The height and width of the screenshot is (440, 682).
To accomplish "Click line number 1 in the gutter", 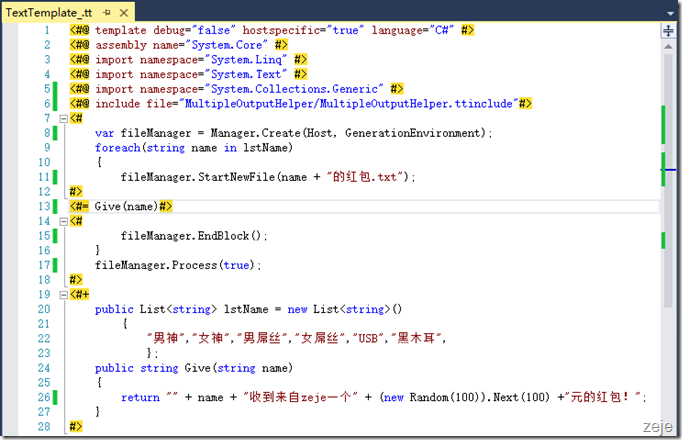I will click(47, 30).
